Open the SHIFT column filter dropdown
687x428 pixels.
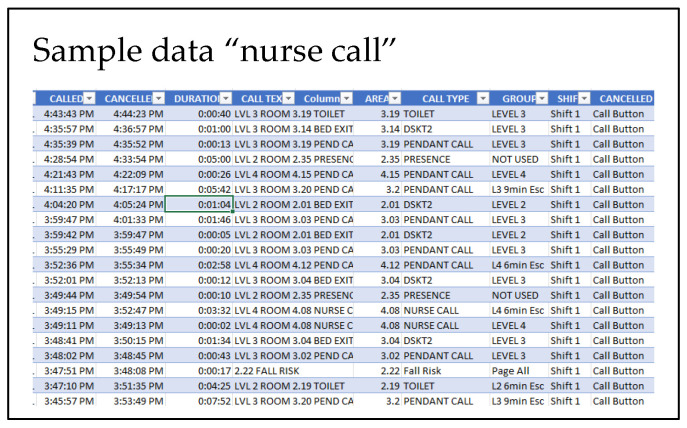click(x=584, y=99)
